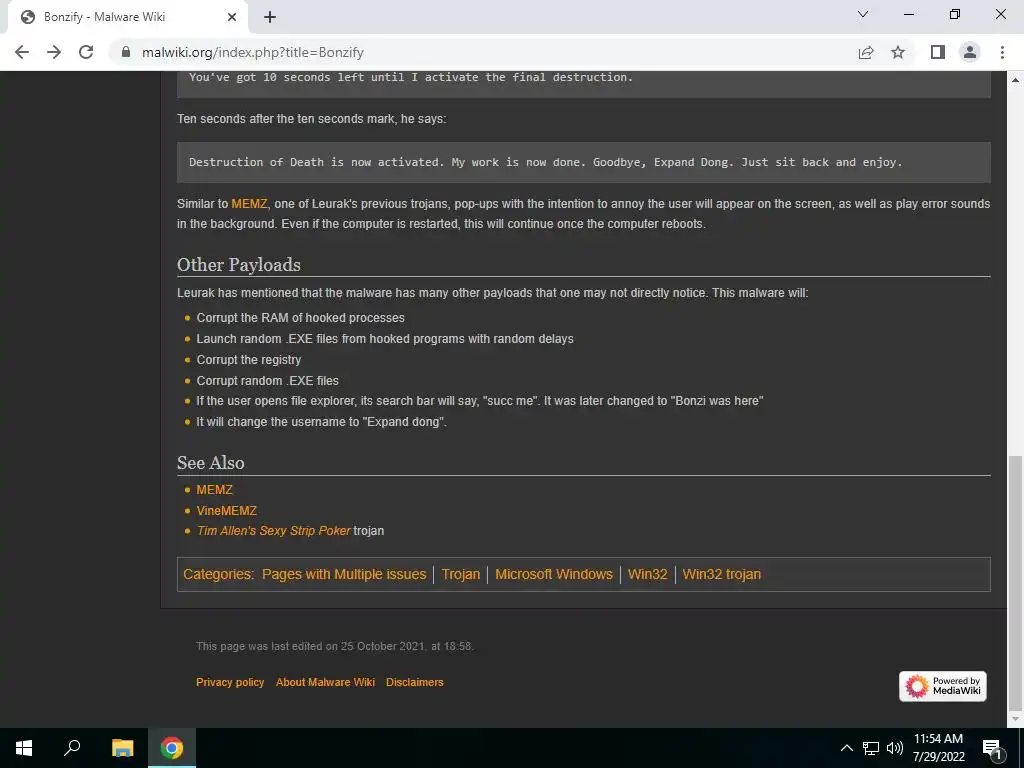Bookmark this page with the star
Screen dimensions: 1024x768
898,52
